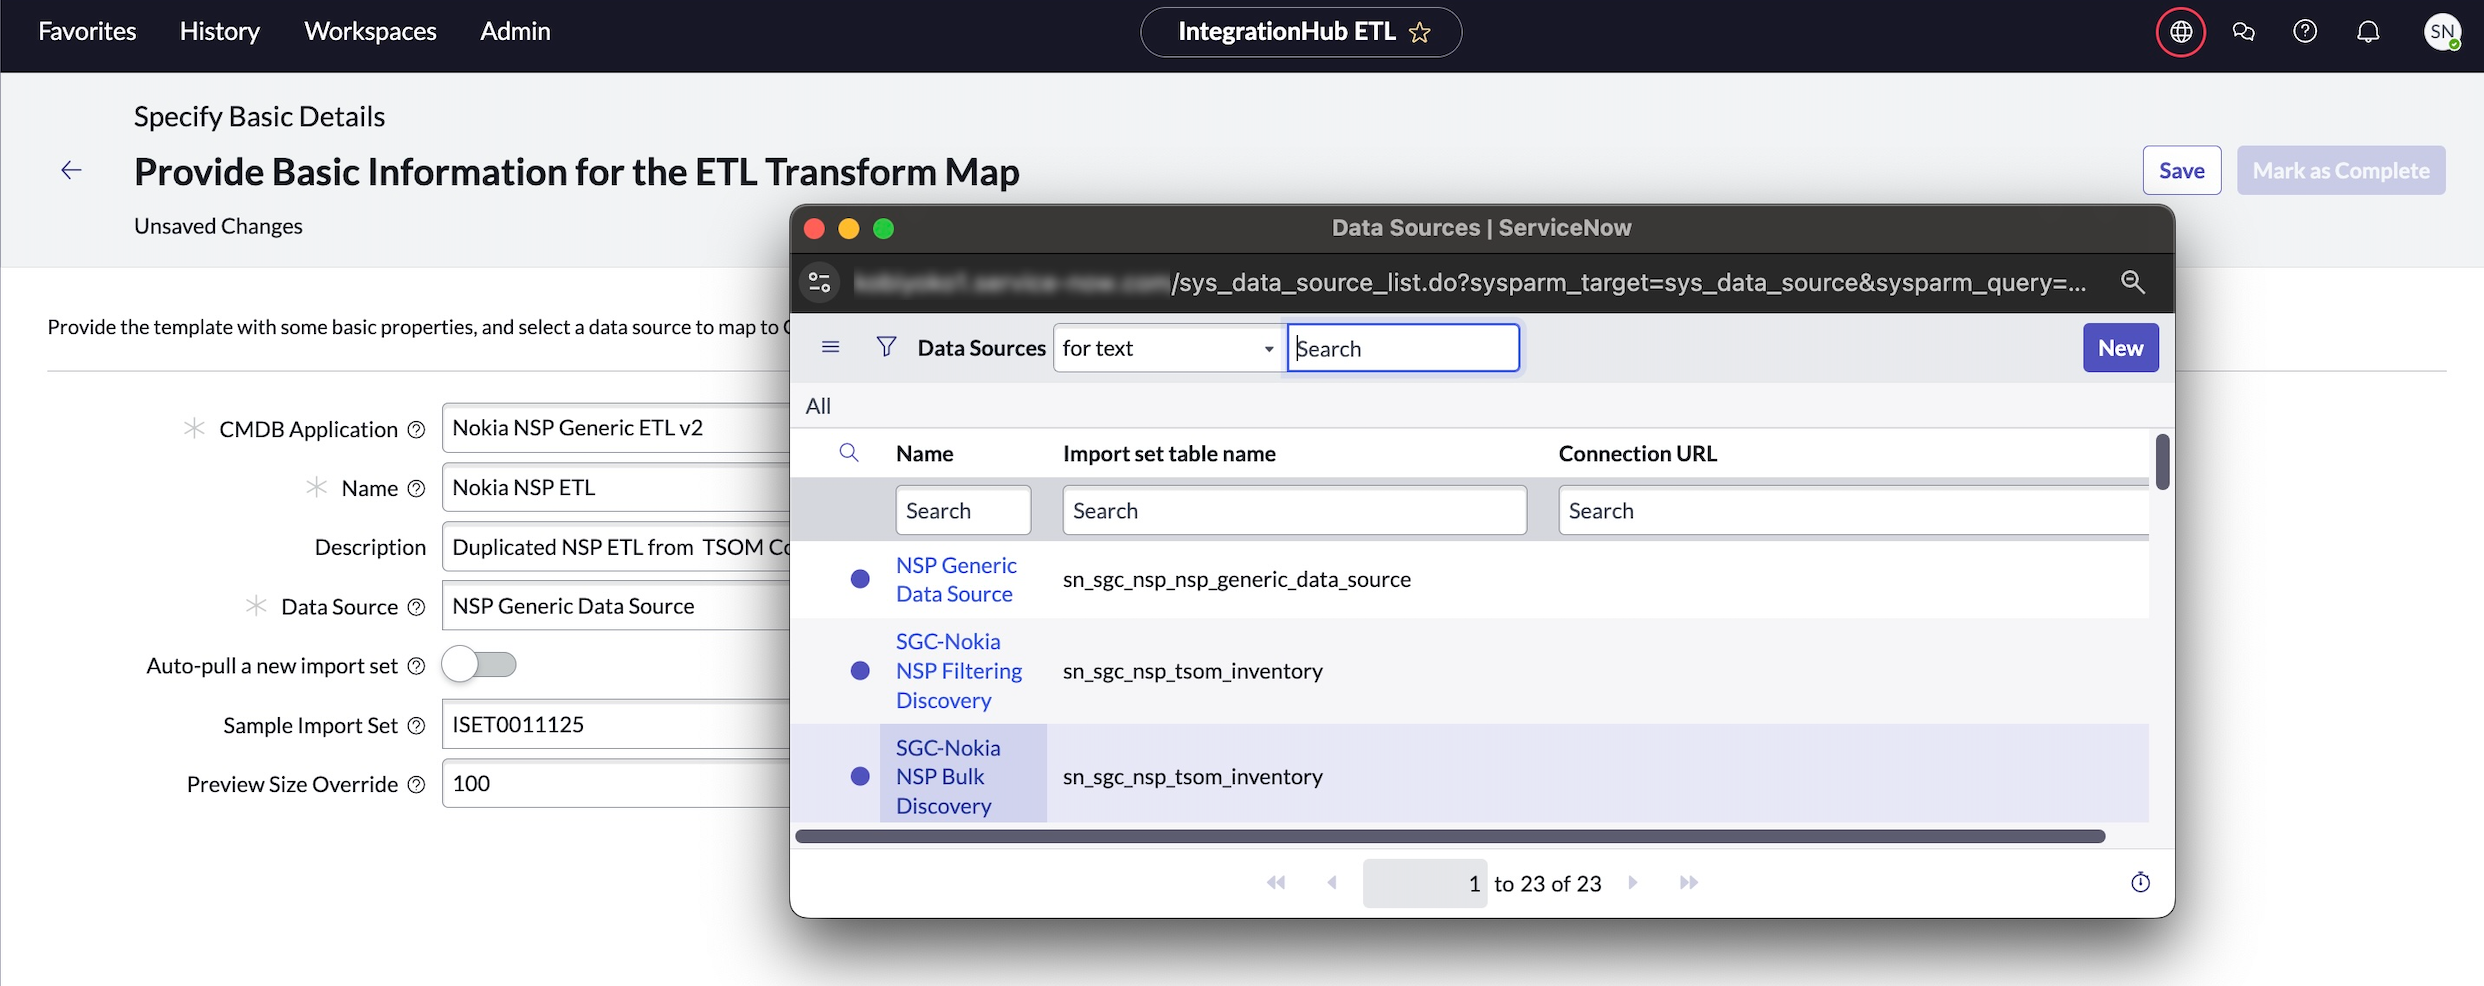Sort by Connection URL column header
2484x986 pixels.
(1637, 454)
